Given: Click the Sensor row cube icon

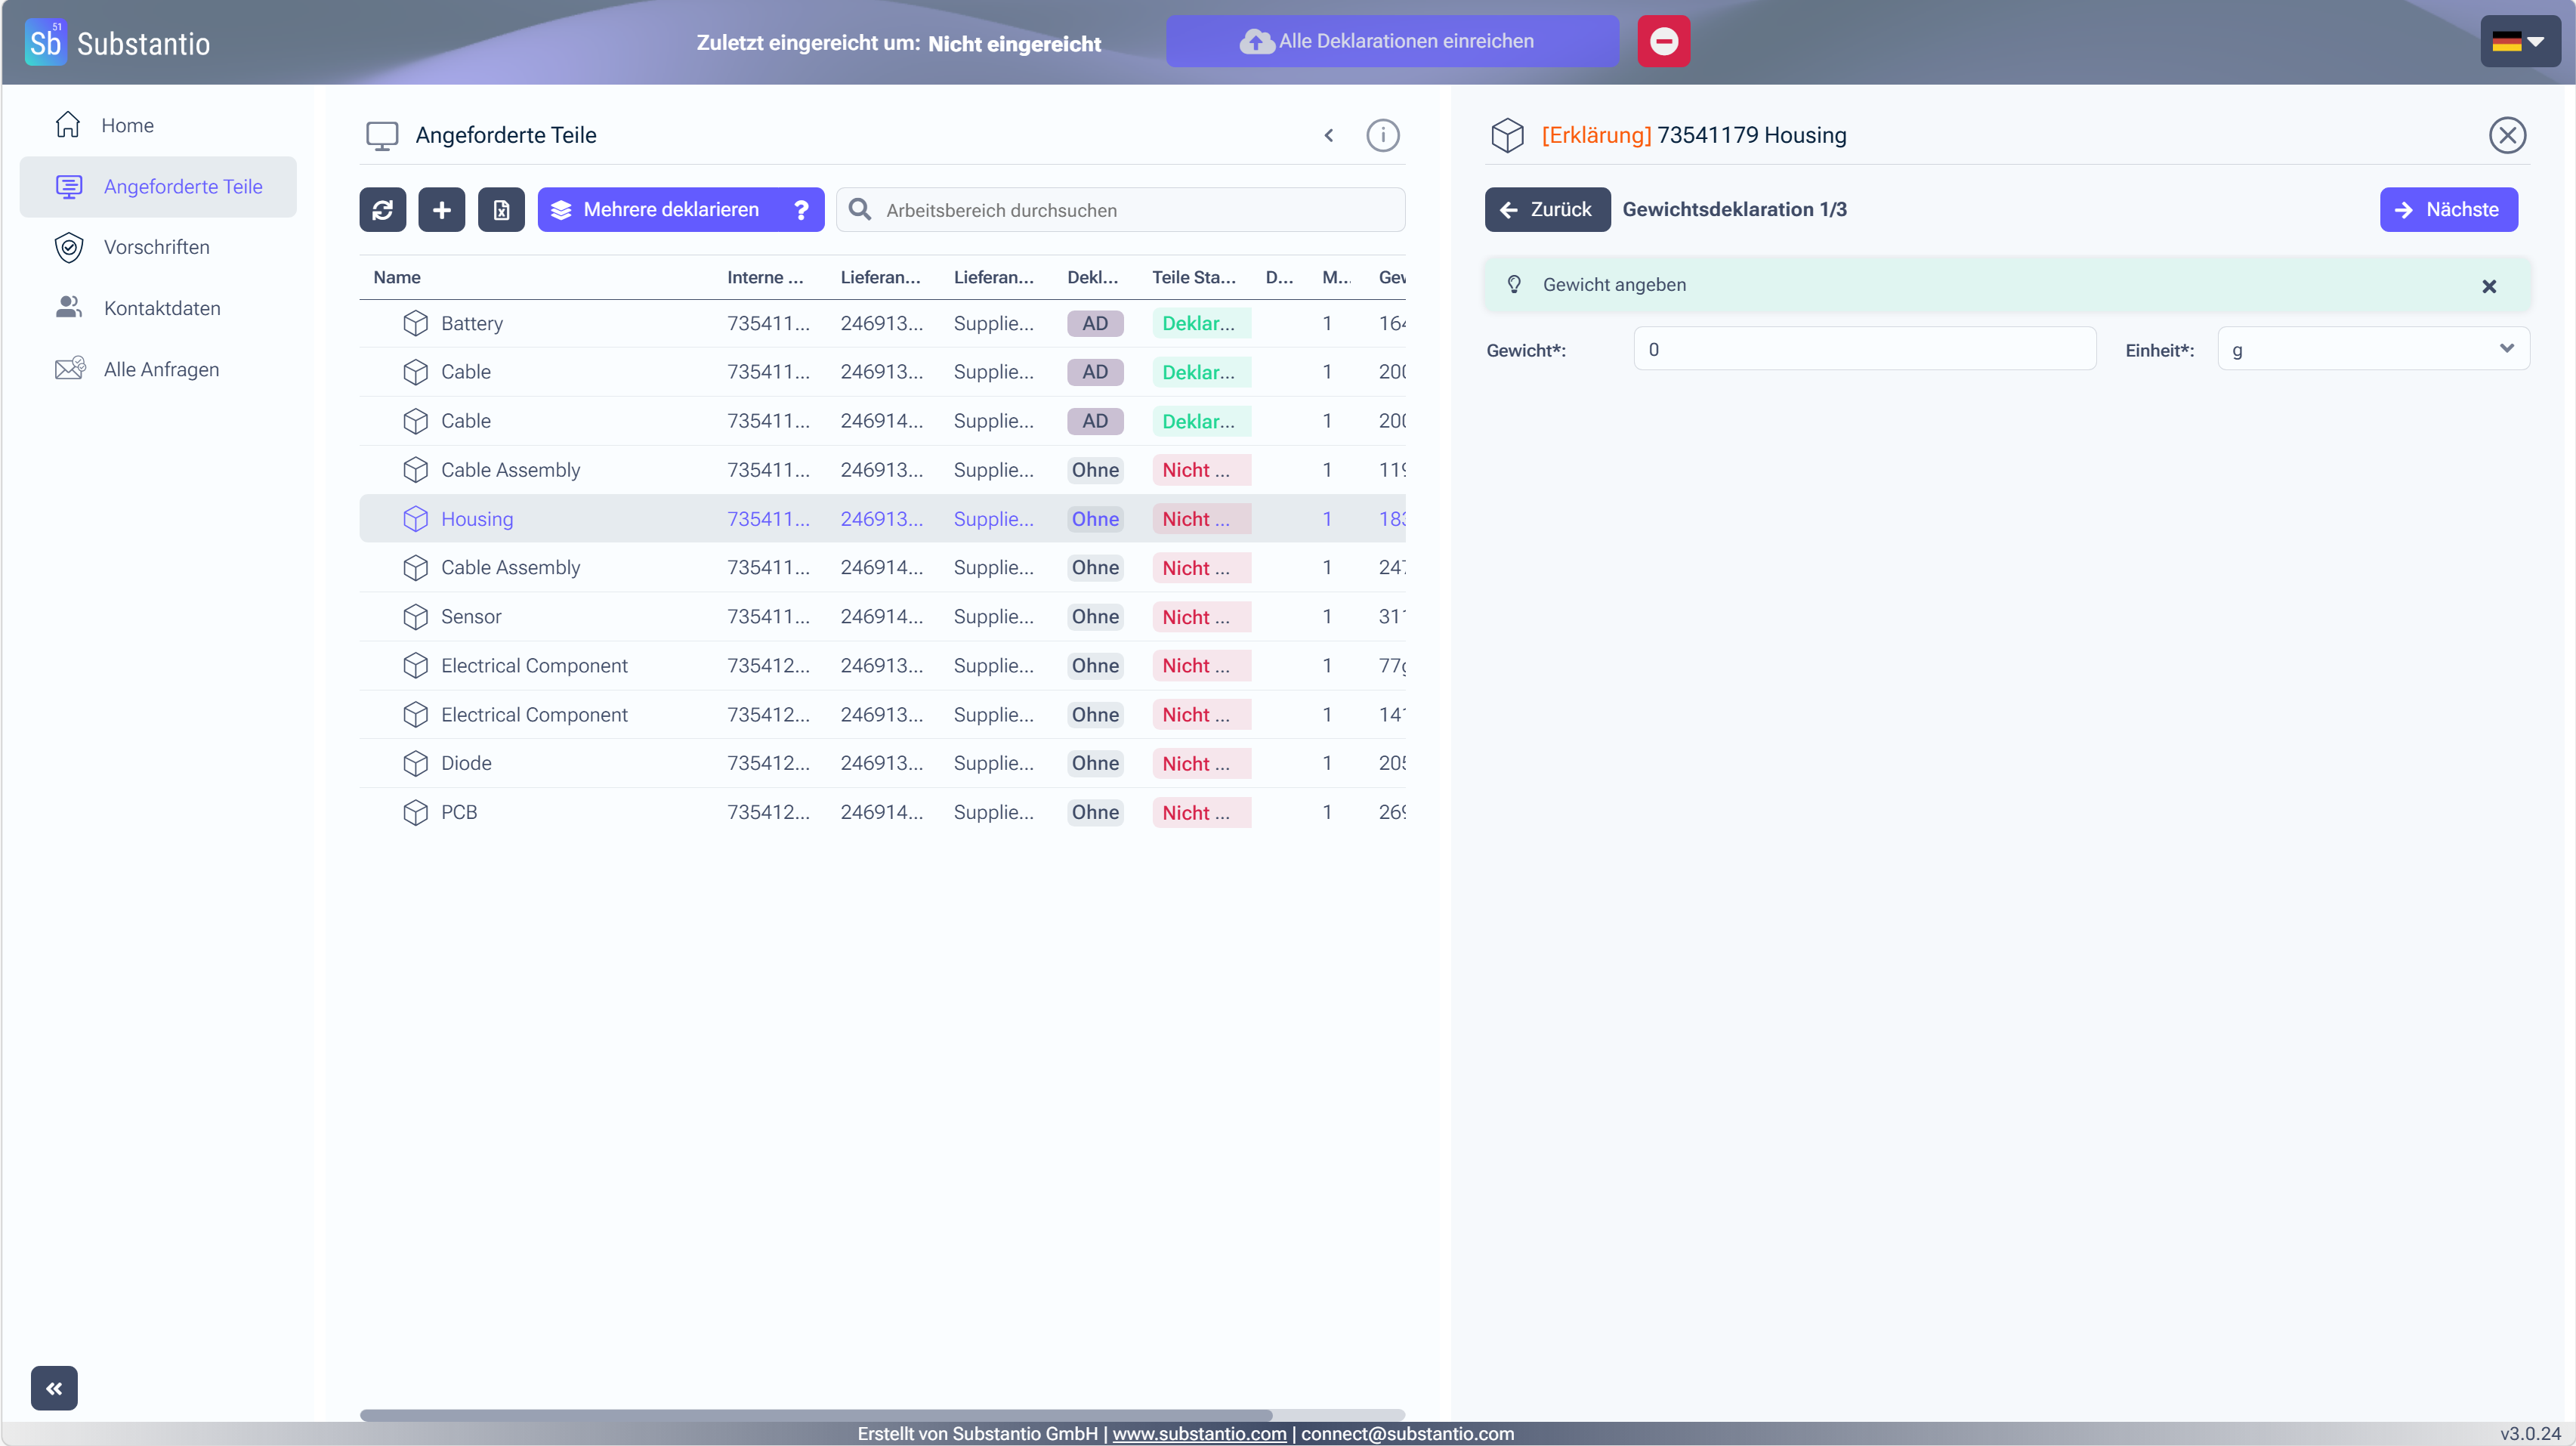Looking at the screenshot, I should click(415, 617).
